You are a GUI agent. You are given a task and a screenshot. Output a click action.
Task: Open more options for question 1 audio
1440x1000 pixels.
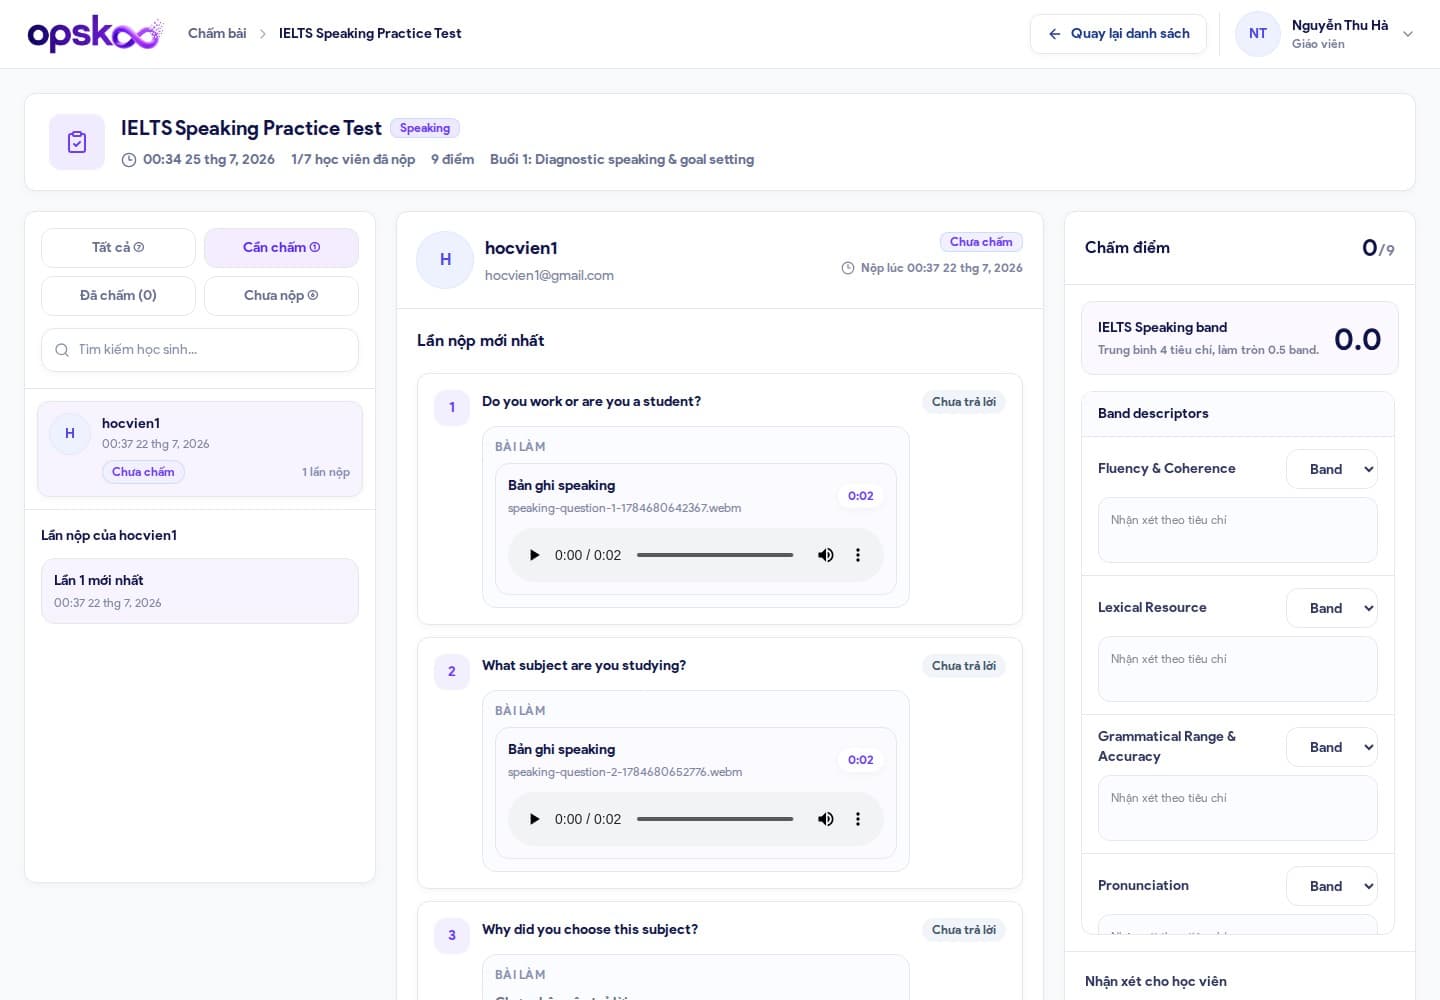(x=858, y=555)
